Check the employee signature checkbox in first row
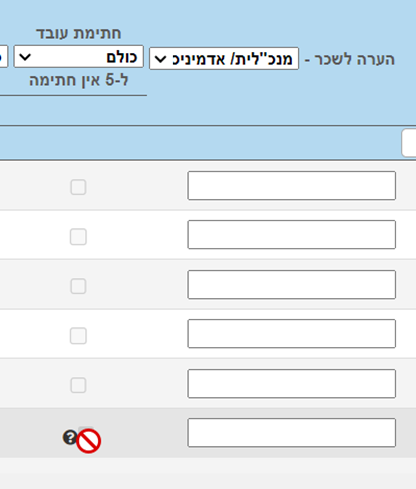This screenshot has width=416, height=489. 78,187
